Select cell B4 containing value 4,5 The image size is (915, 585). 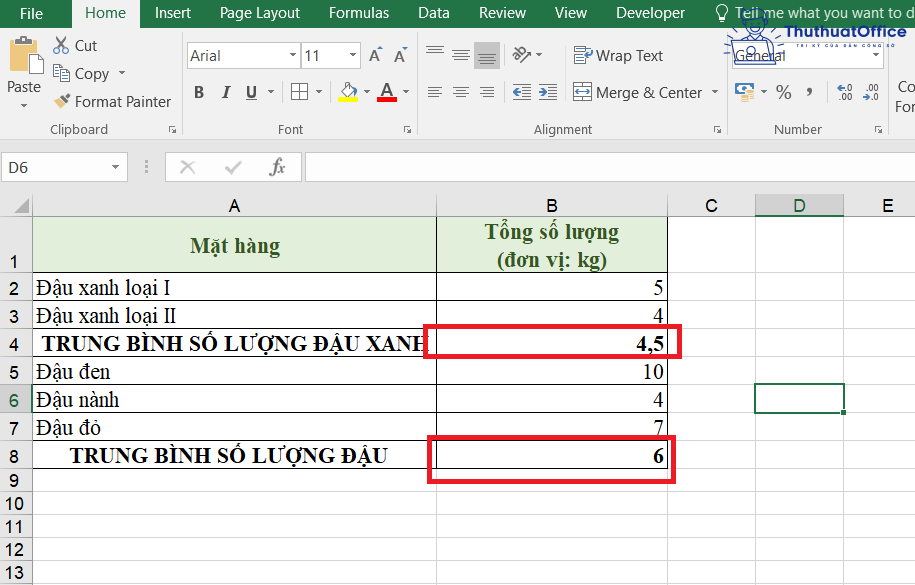point(551,341)
